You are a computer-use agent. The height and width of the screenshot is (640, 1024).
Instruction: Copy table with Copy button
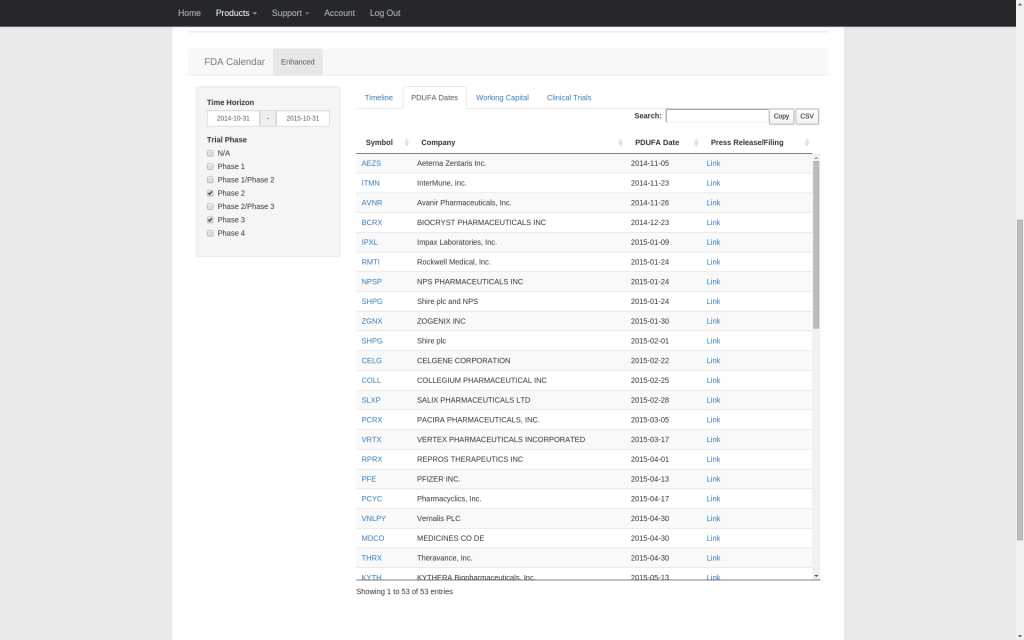click(781, 116)
